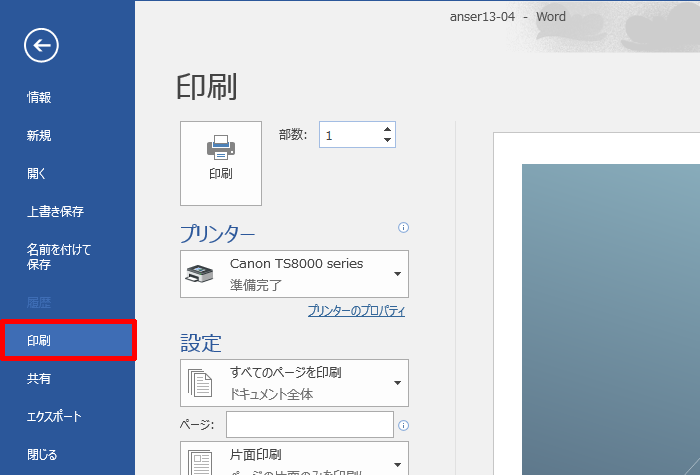Click the info icon beside プリンター heading

403,228
